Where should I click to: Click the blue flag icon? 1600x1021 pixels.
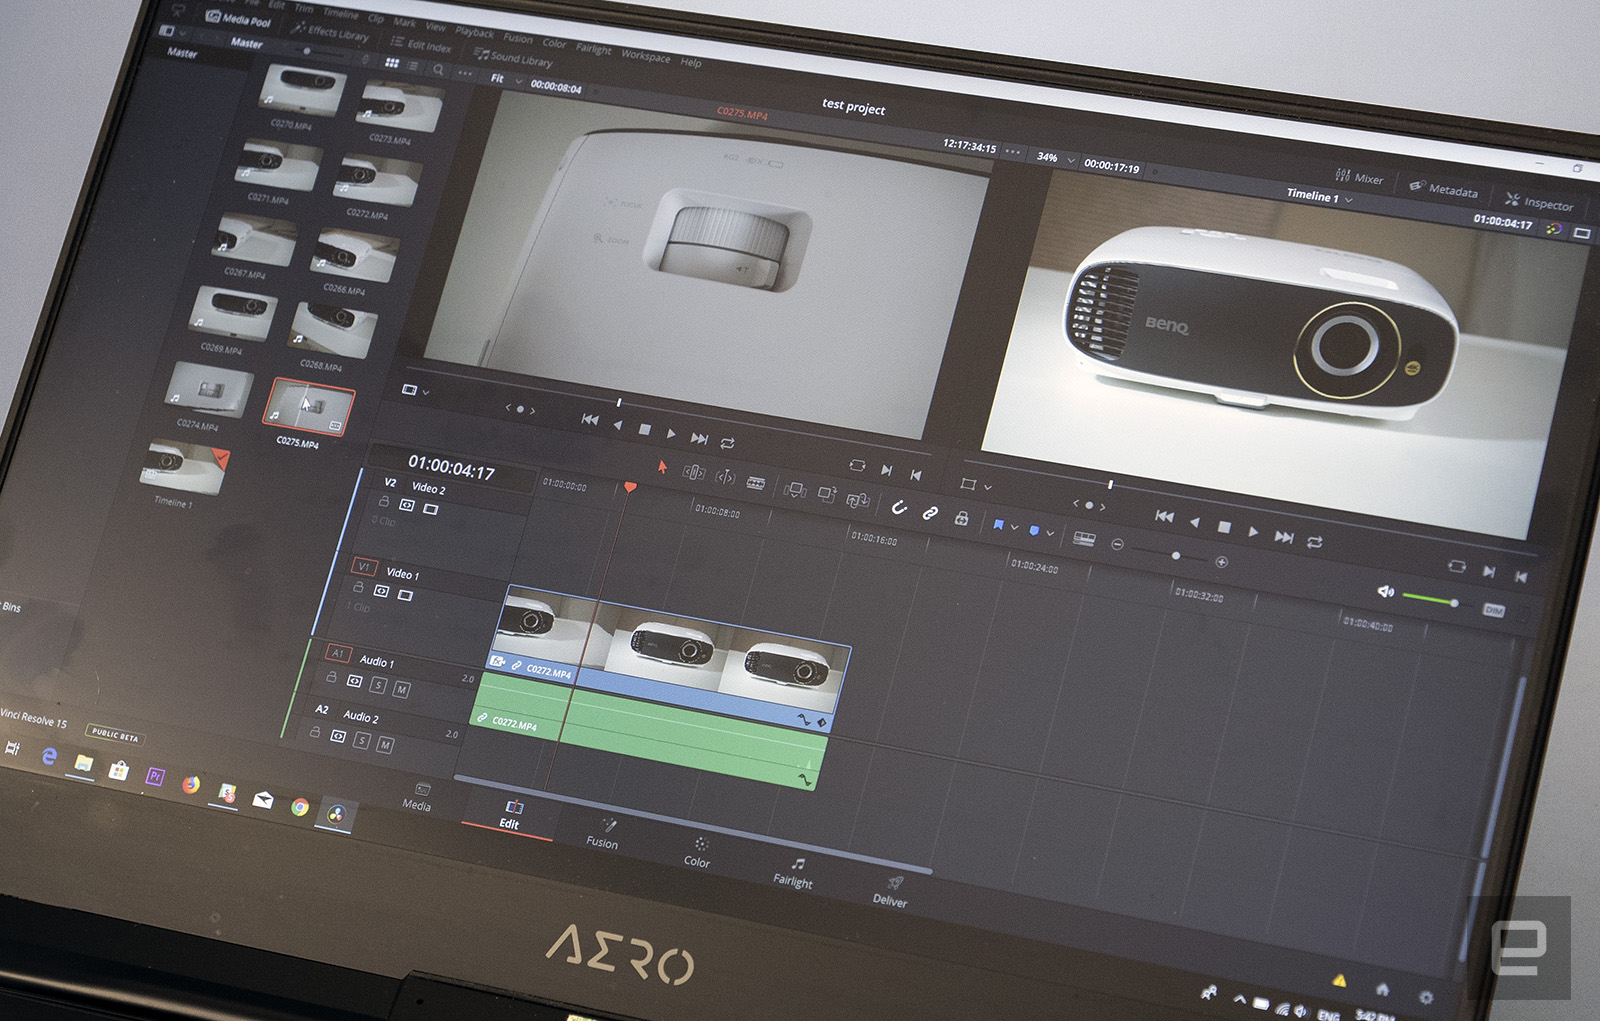997,525
